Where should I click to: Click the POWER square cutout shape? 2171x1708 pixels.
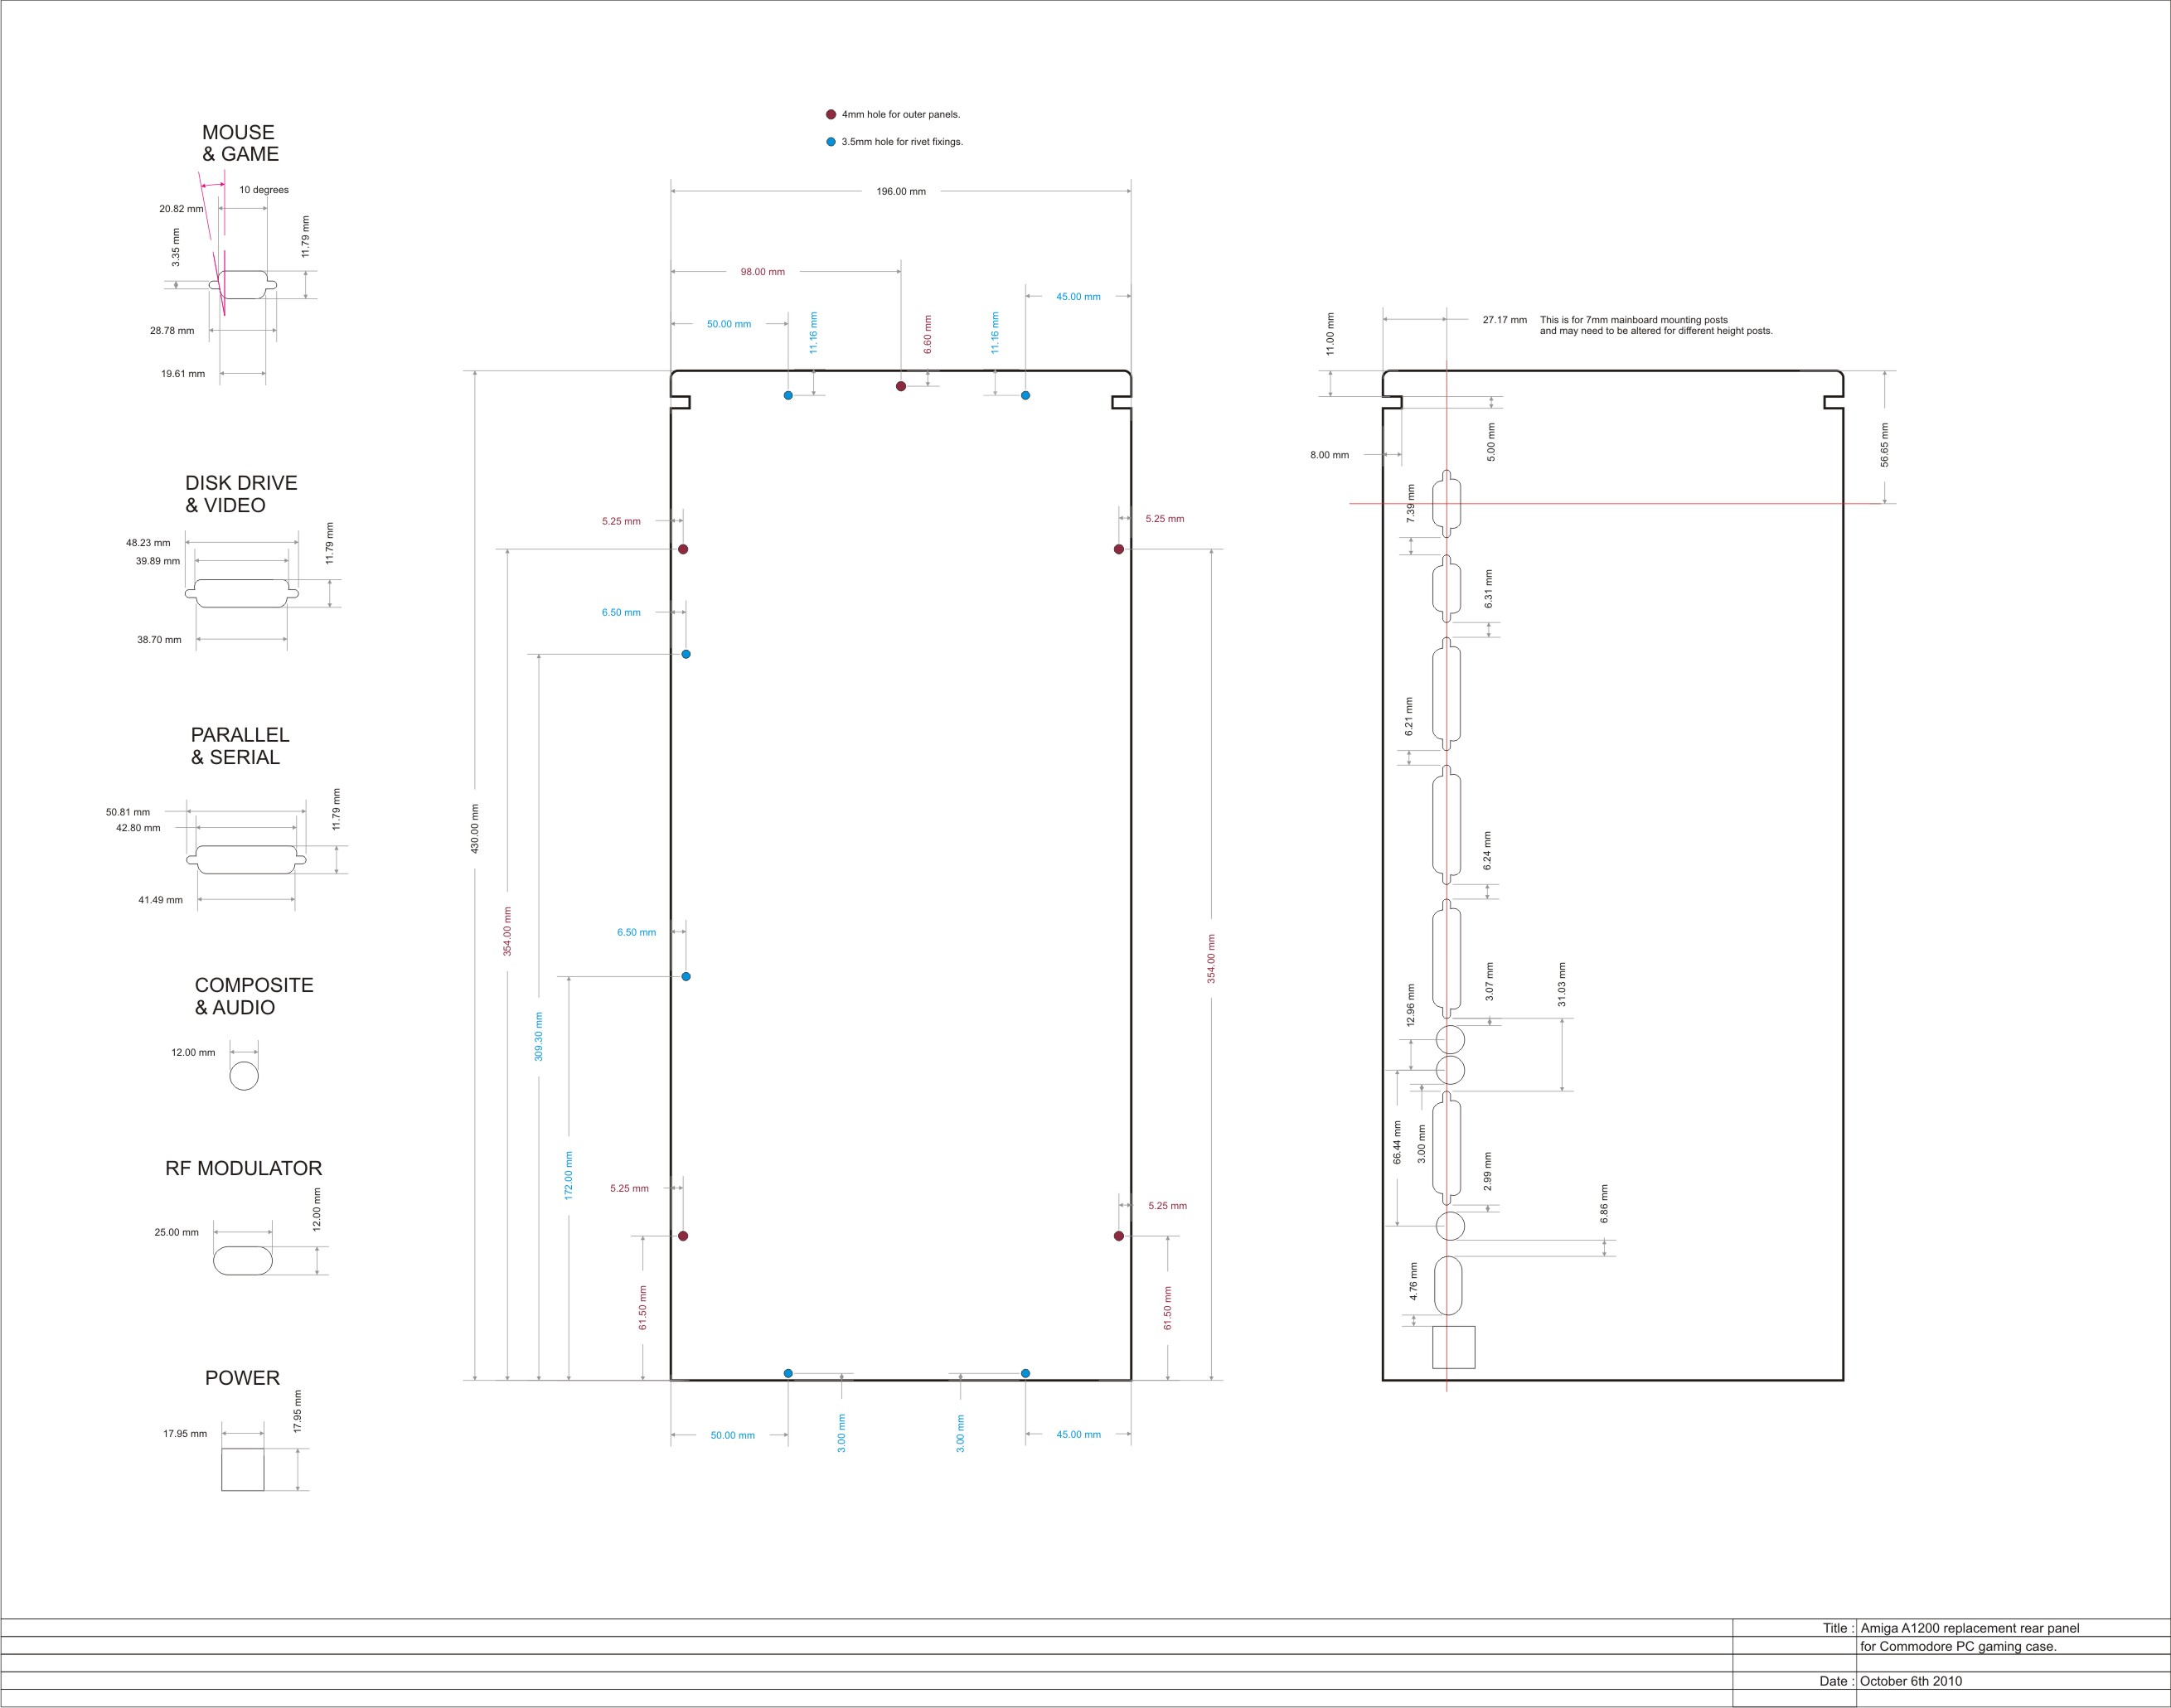click(243, 1470)
